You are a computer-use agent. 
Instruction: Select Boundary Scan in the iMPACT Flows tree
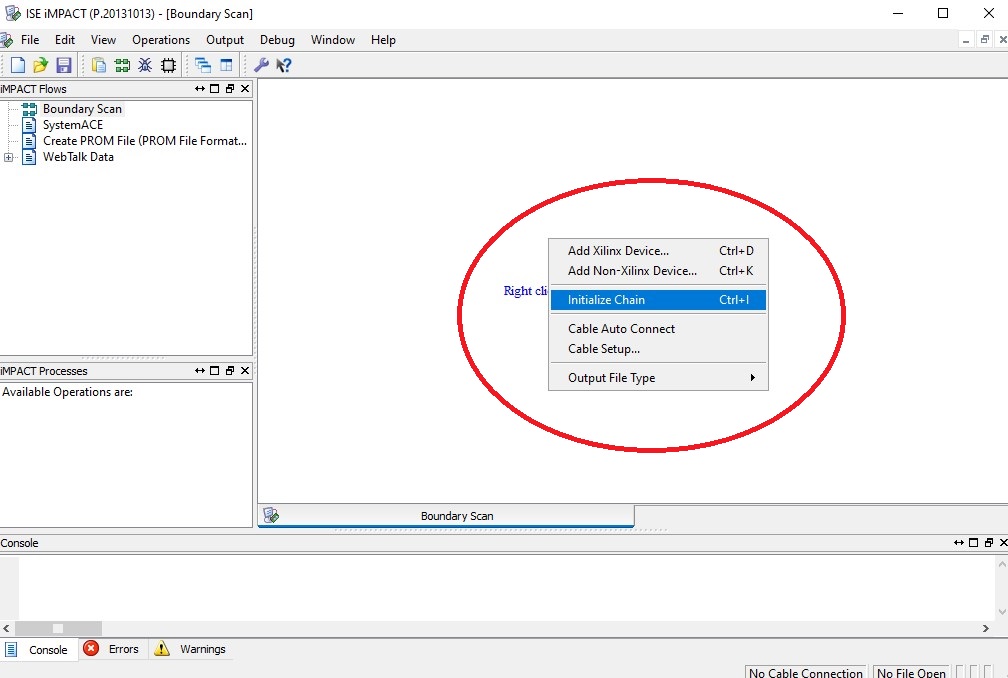coord(82,109)
